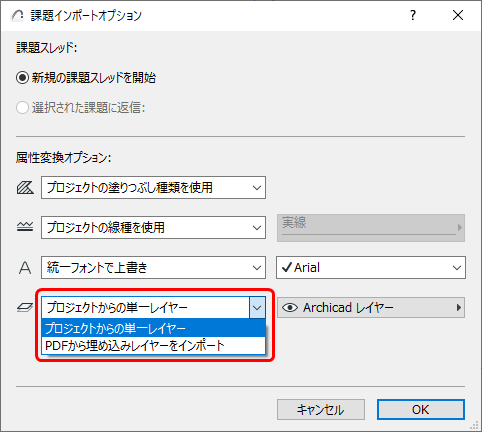Click the eye icon on Archicad レイヤー
482x432 pixels.
tap(290, 307)
